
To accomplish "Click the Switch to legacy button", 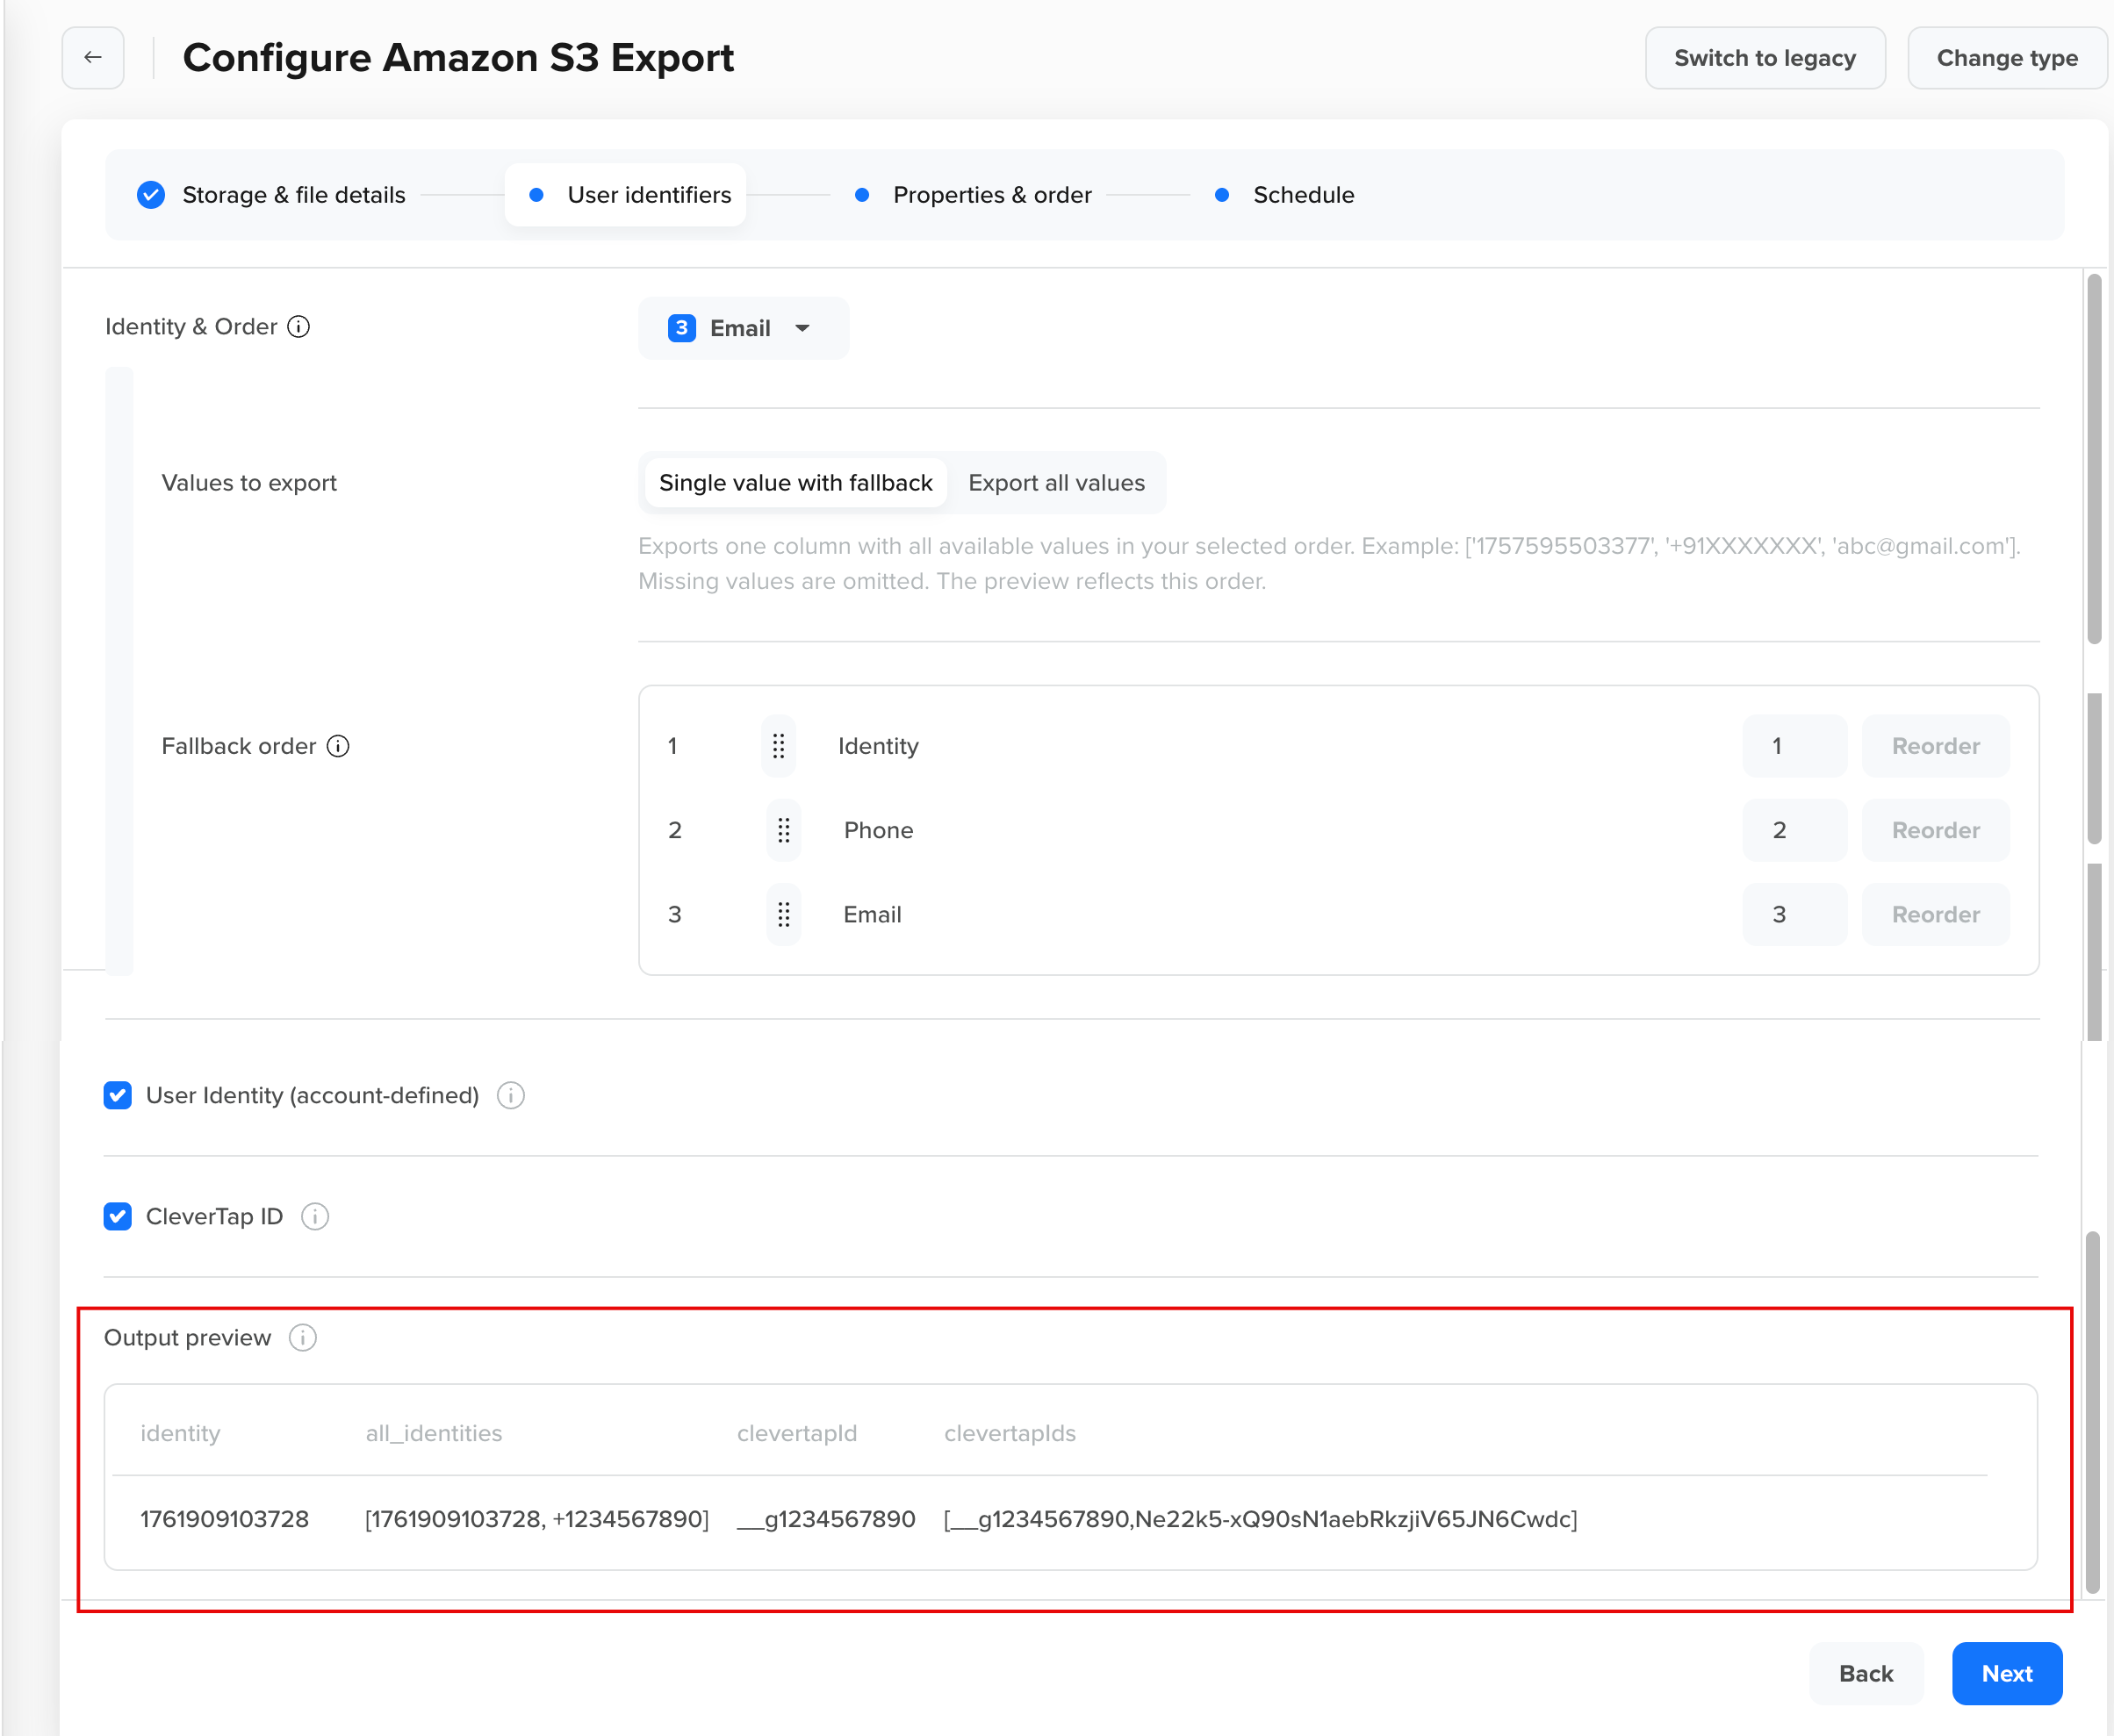I will pyautogui.click(x=1765, y=58).
